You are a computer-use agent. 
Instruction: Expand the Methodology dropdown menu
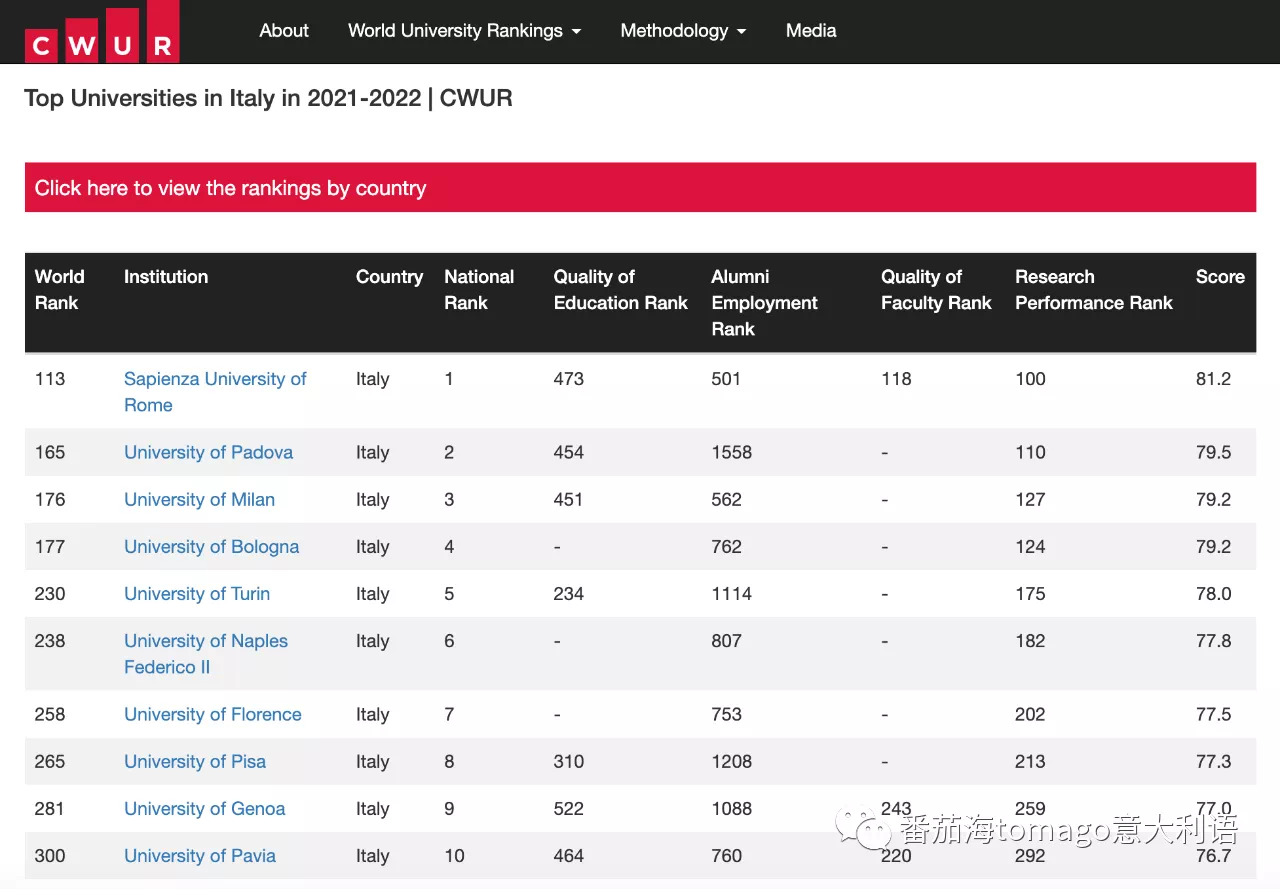coord(683,31)
